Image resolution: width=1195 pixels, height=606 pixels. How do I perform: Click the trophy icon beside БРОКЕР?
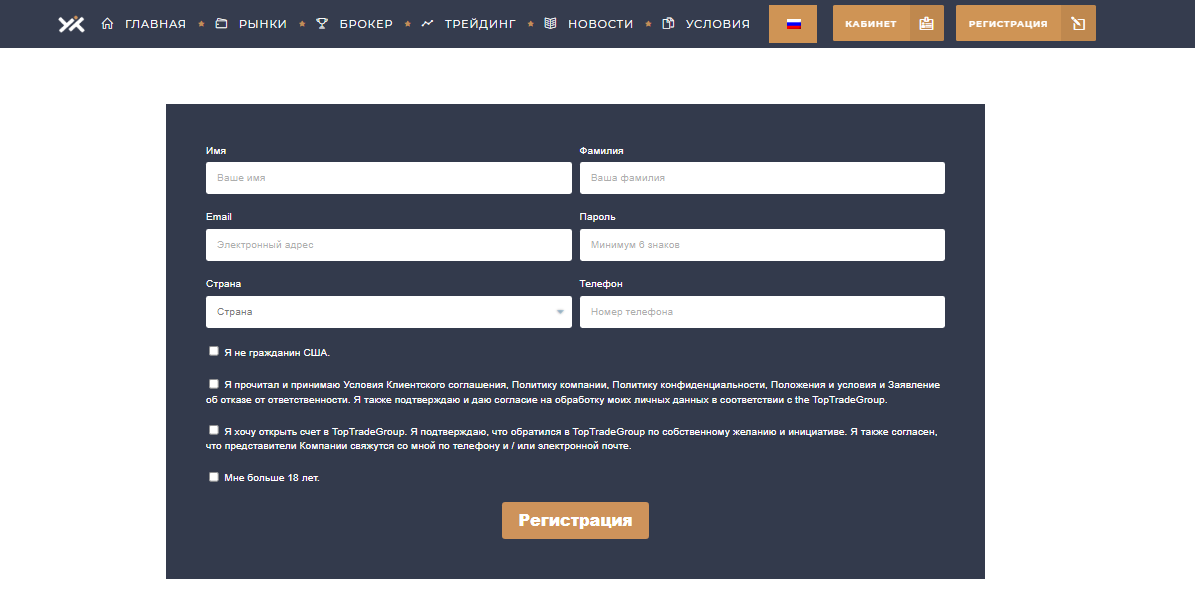(322, 24)
